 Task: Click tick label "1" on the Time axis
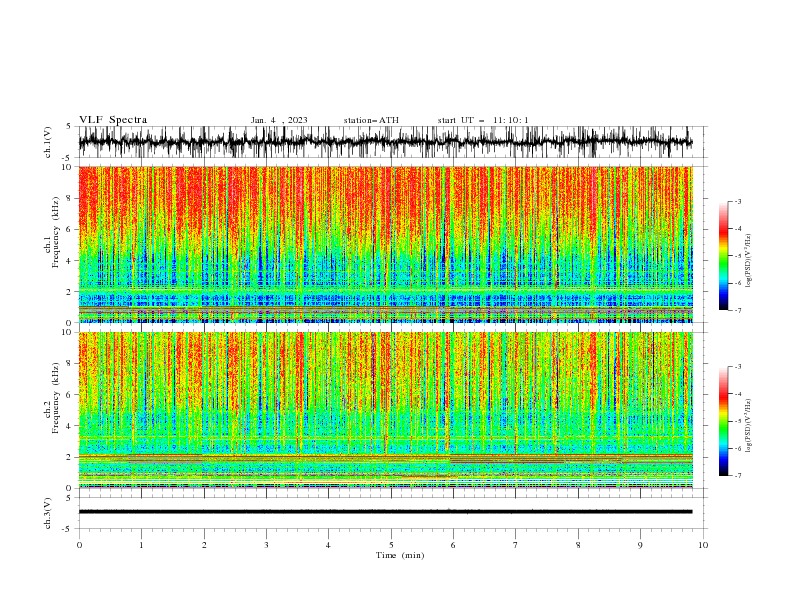(141, 545)
